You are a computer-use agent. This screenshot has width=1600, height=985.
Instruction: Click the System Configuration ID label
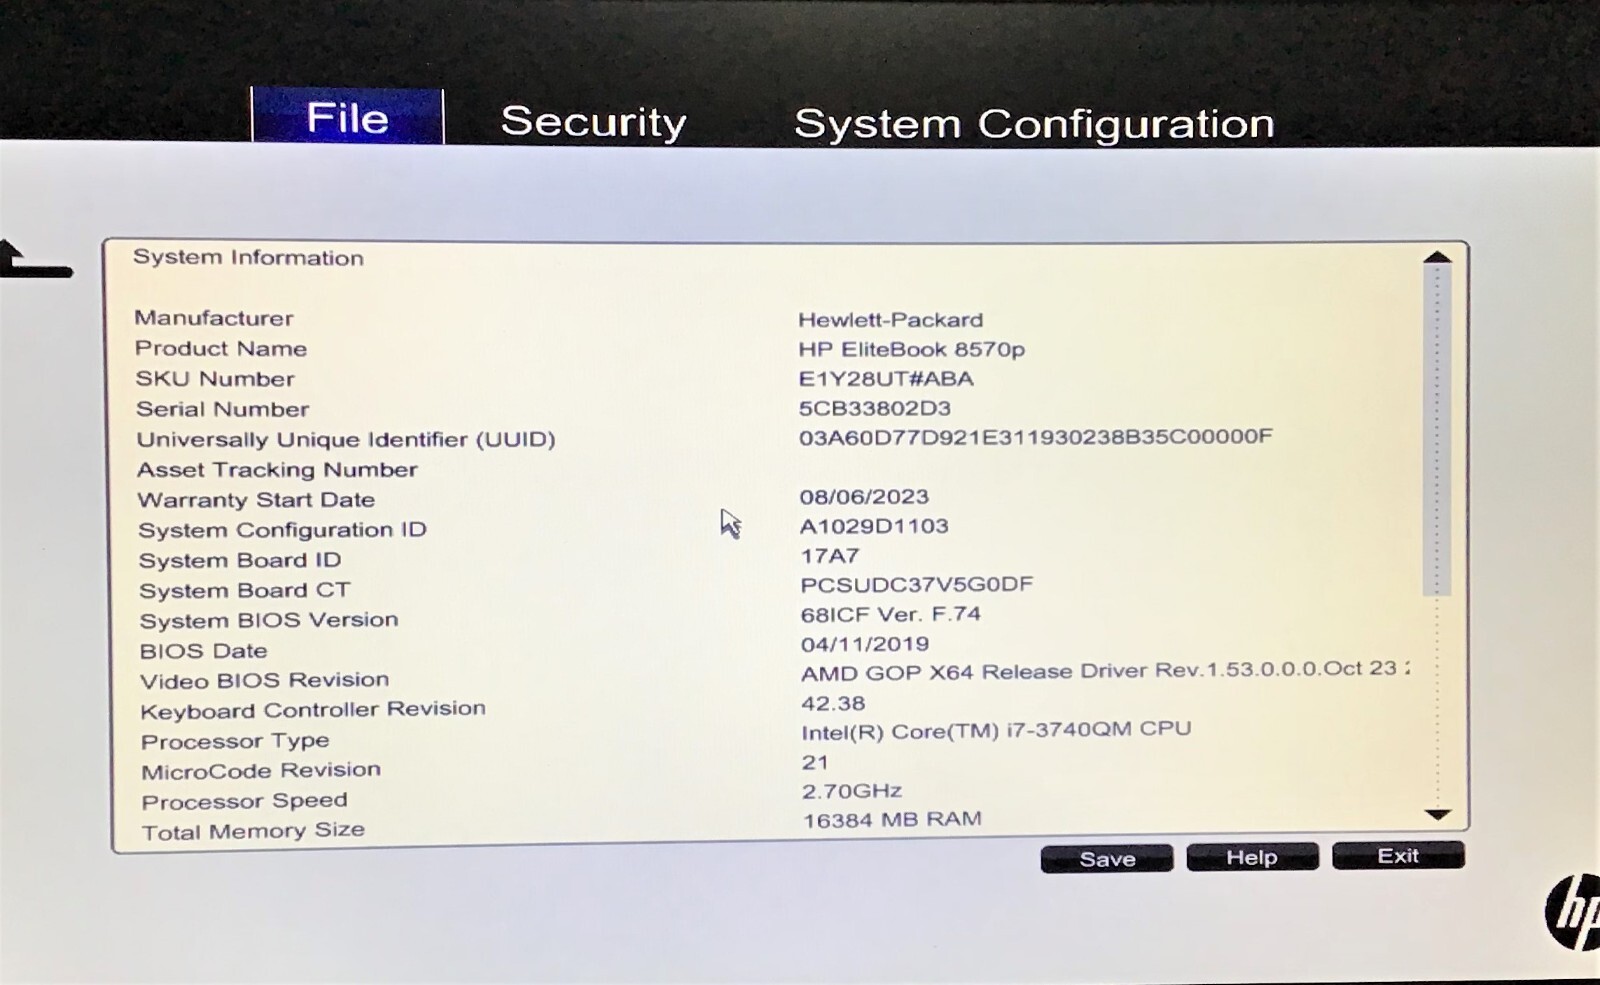[282, 530]
